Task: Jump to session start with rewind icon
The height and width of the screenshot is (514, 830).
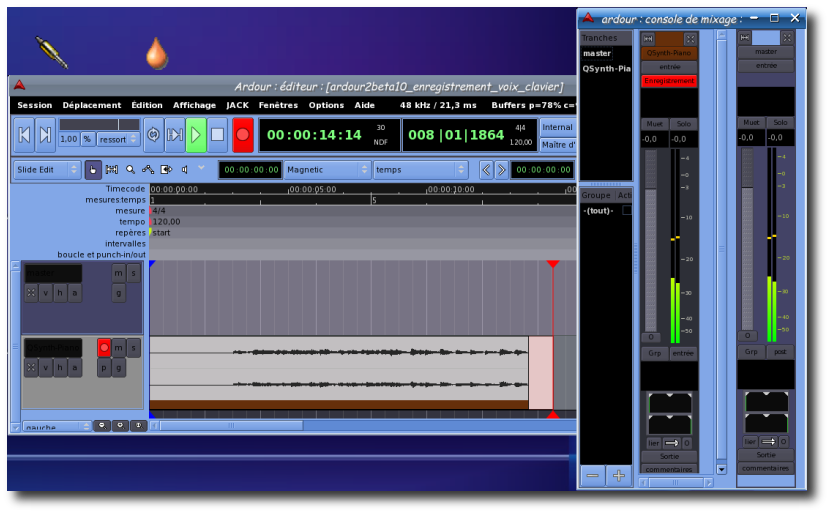Action: coord(23,134)
